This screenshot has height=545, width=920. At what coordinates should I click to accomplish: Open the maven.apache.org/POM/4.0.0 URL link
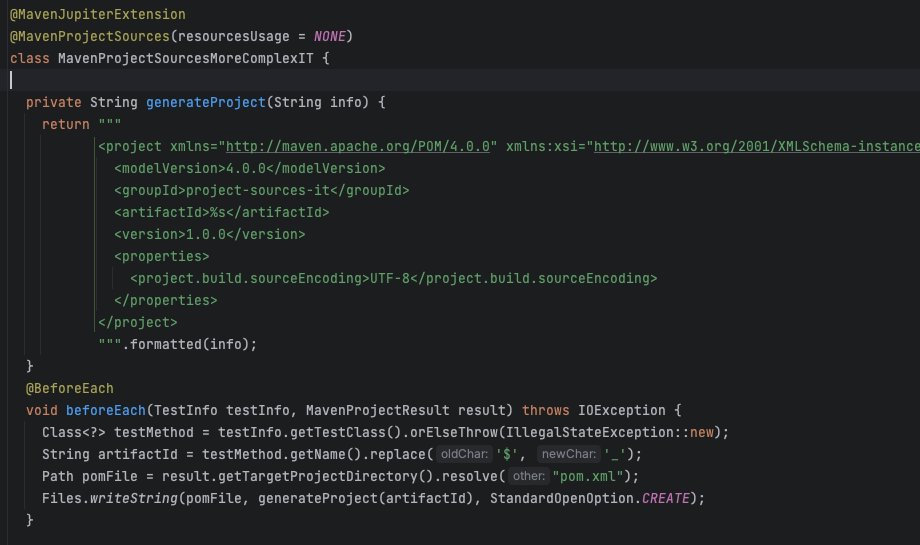click(x=358, y=146)
